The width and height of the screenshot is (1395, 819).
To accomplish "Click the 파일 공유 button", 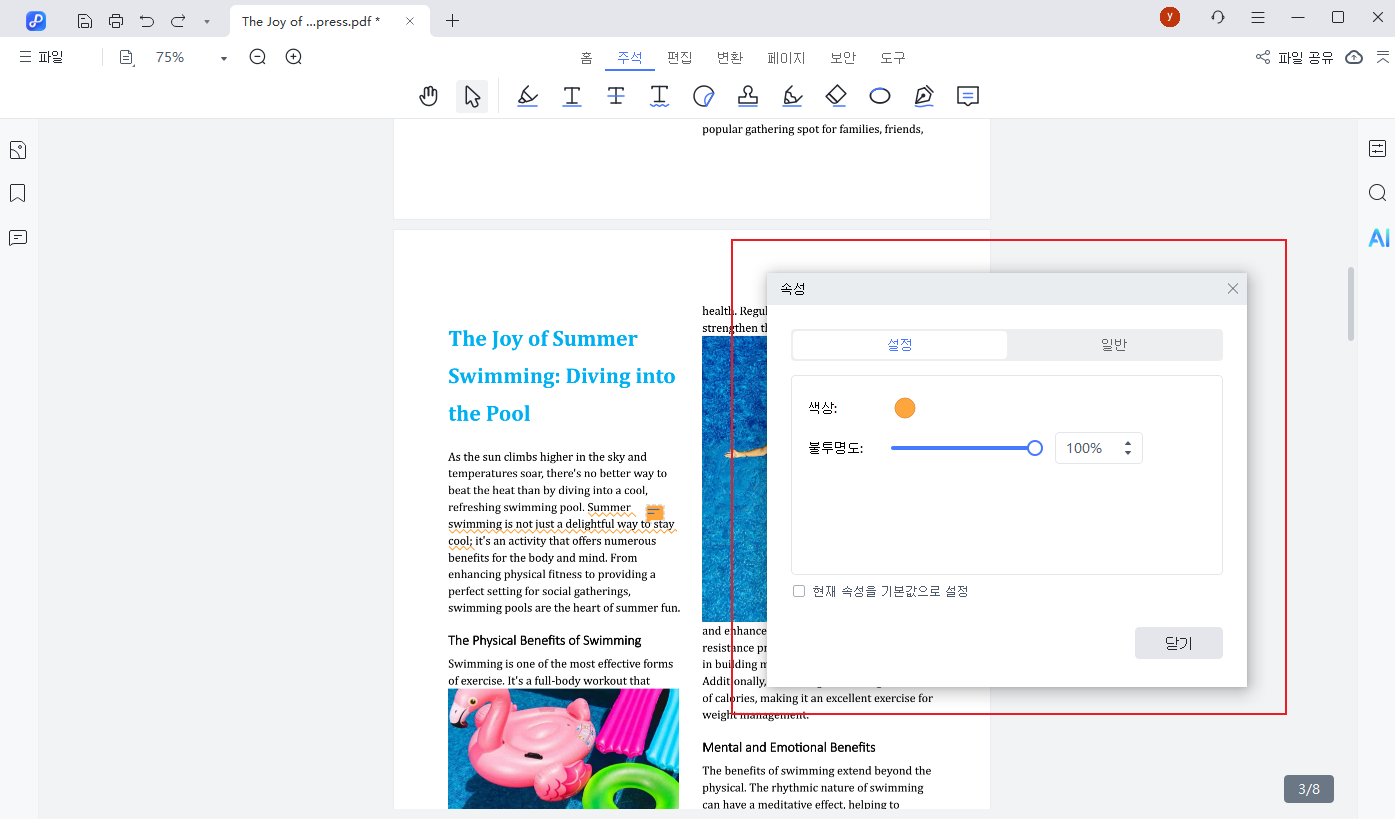I will [x=1295, y=58].
